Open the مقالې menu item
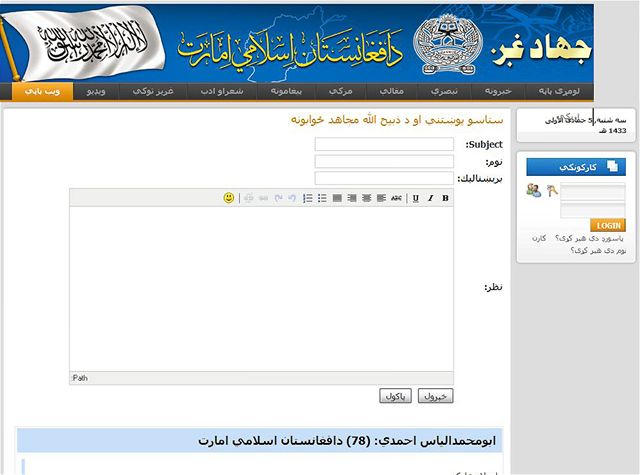The height and width of the screenshot is (475, 640). click(392, 91)
